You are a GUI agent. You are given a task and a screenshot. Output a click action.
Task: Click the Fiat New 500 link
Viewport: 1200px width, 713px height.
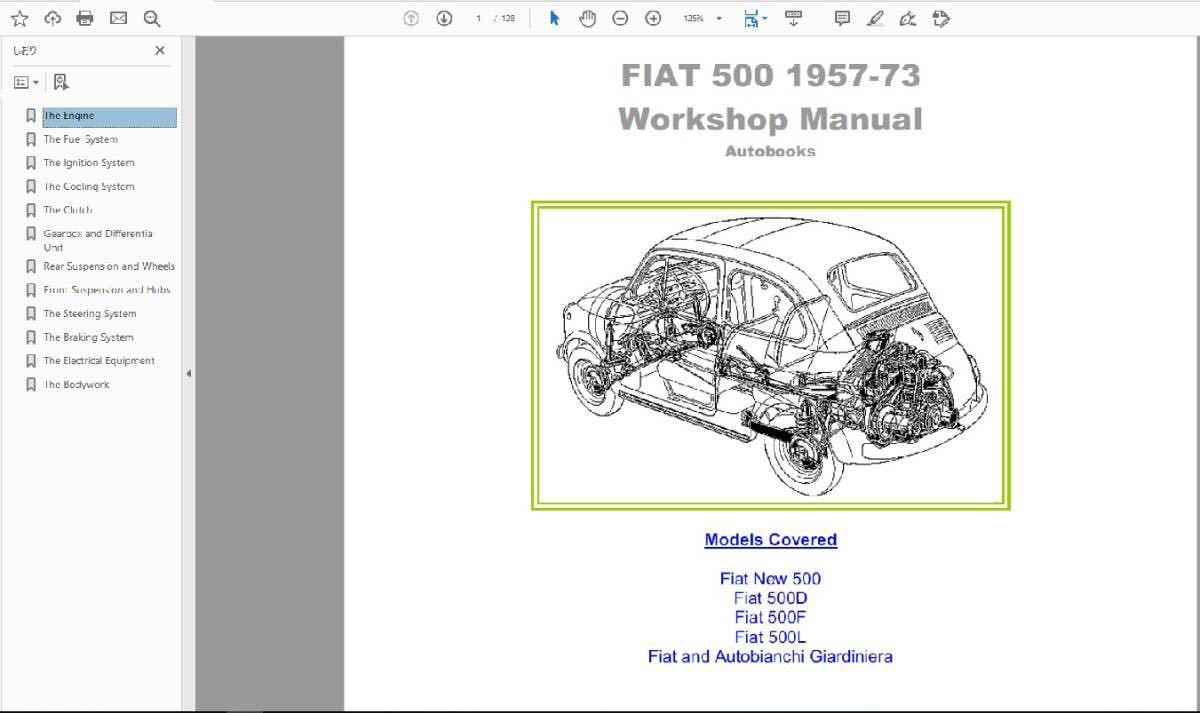tap(770, 578)
